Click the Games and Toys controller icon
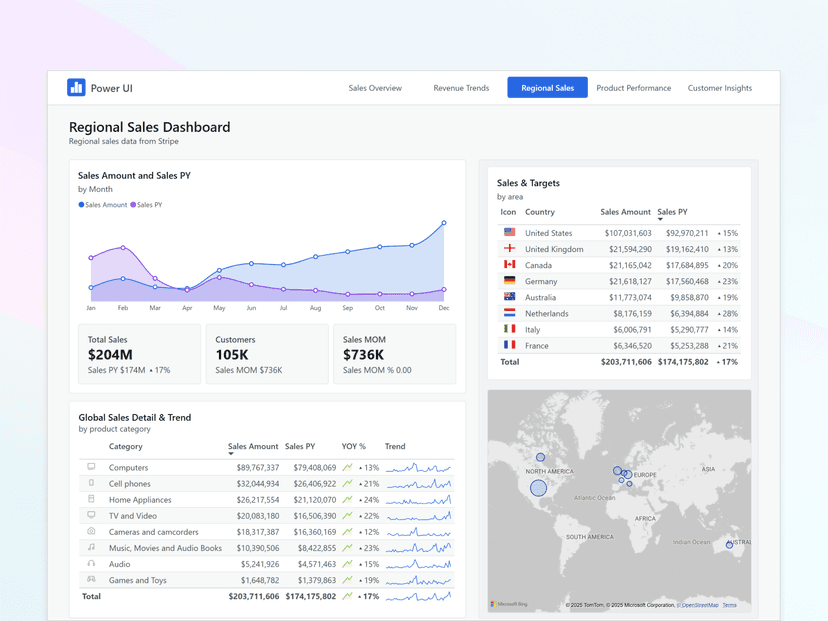This screenshot has height=621, width=828. point(91,580)
